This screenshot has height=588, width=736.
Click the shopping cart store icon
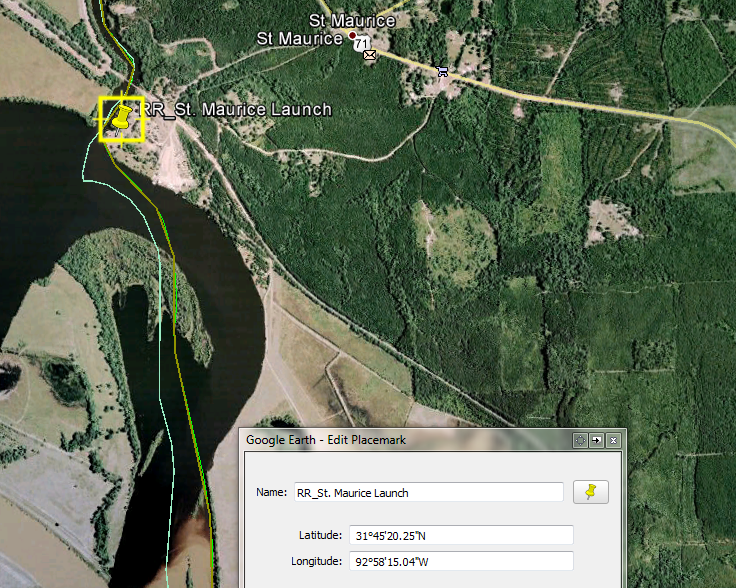[x=442, y=71]
